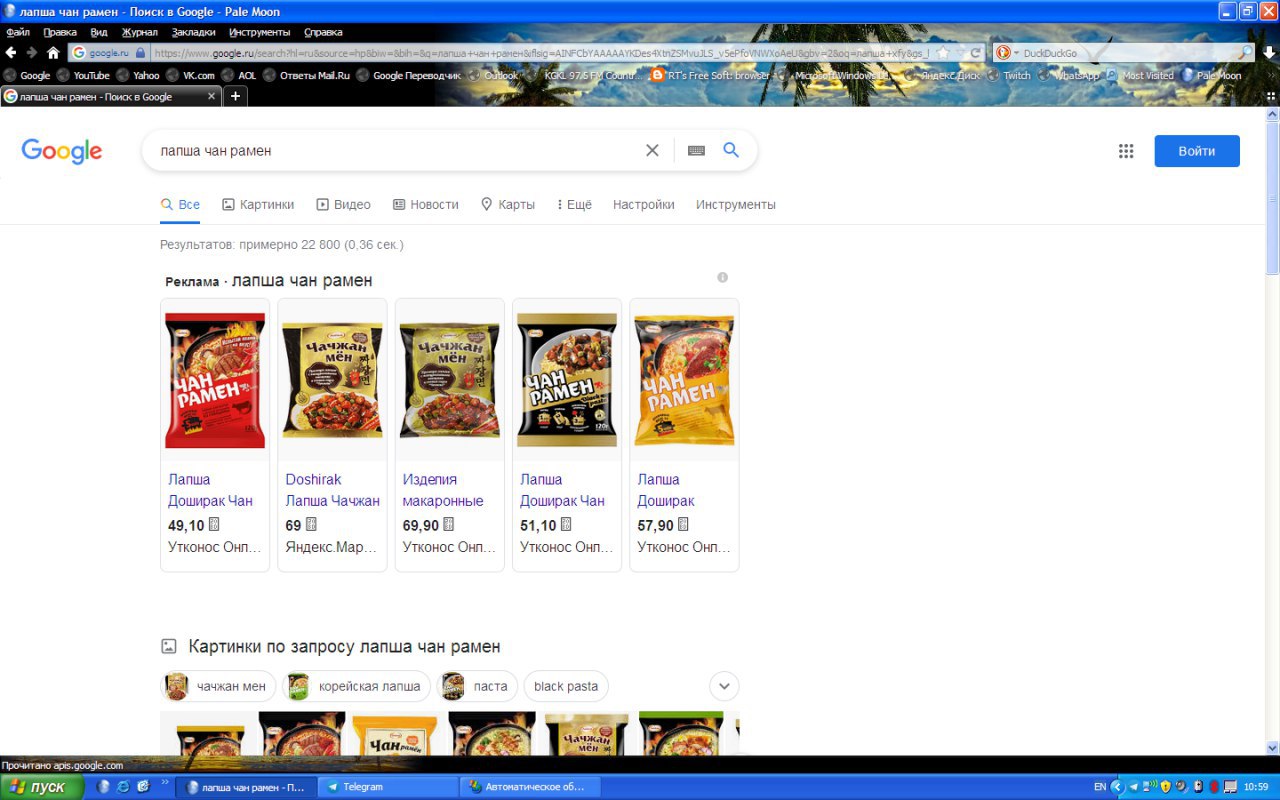Open DuckDuckGo search engine selector
Viewport: 1280px width, 800px height.
pos(1007,53)
